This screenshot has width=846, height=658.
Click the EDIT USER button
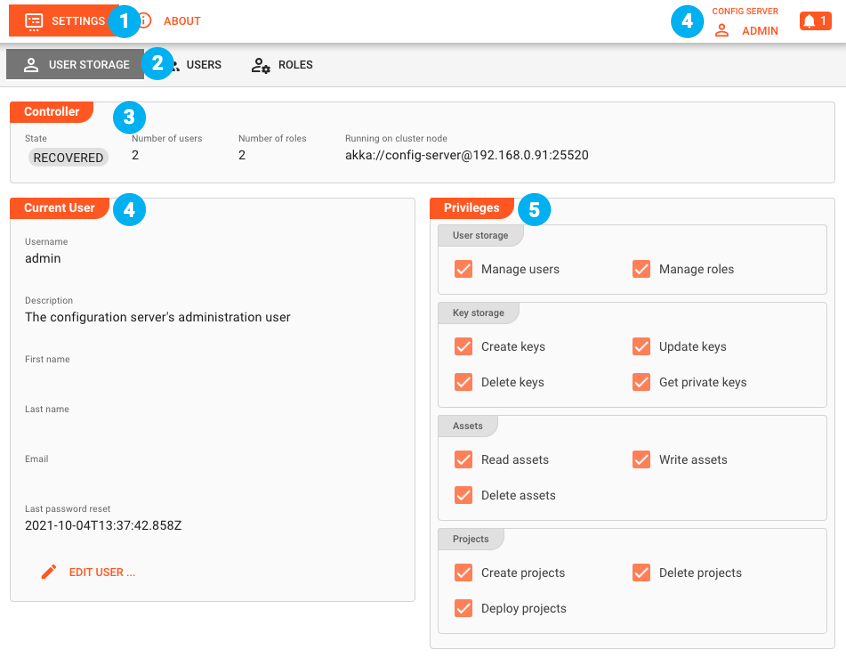[x=101, y=572]
